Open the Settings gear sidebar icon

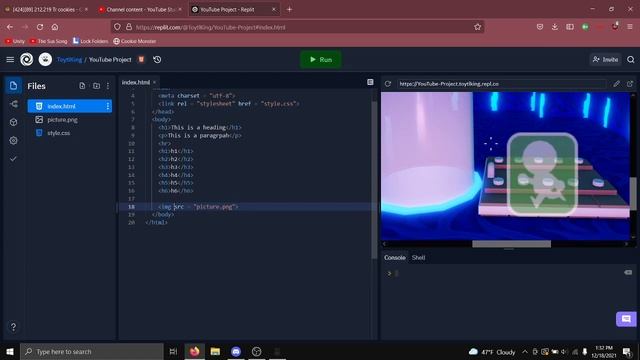13,140
